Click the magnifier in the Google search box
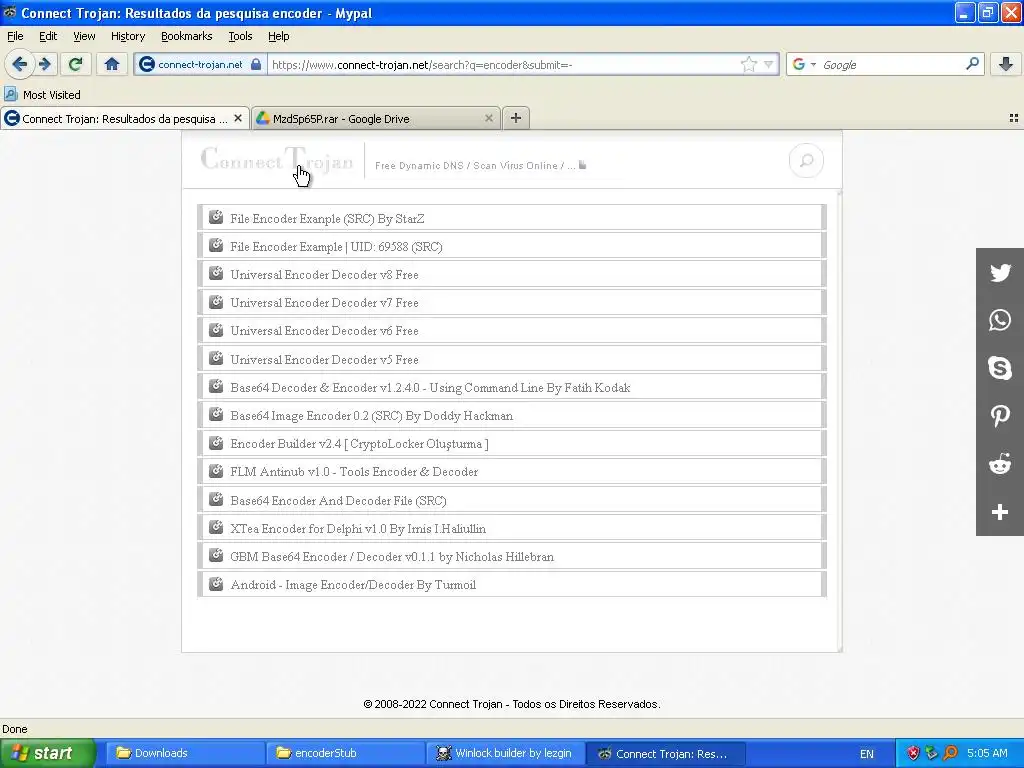 (972, 64)
